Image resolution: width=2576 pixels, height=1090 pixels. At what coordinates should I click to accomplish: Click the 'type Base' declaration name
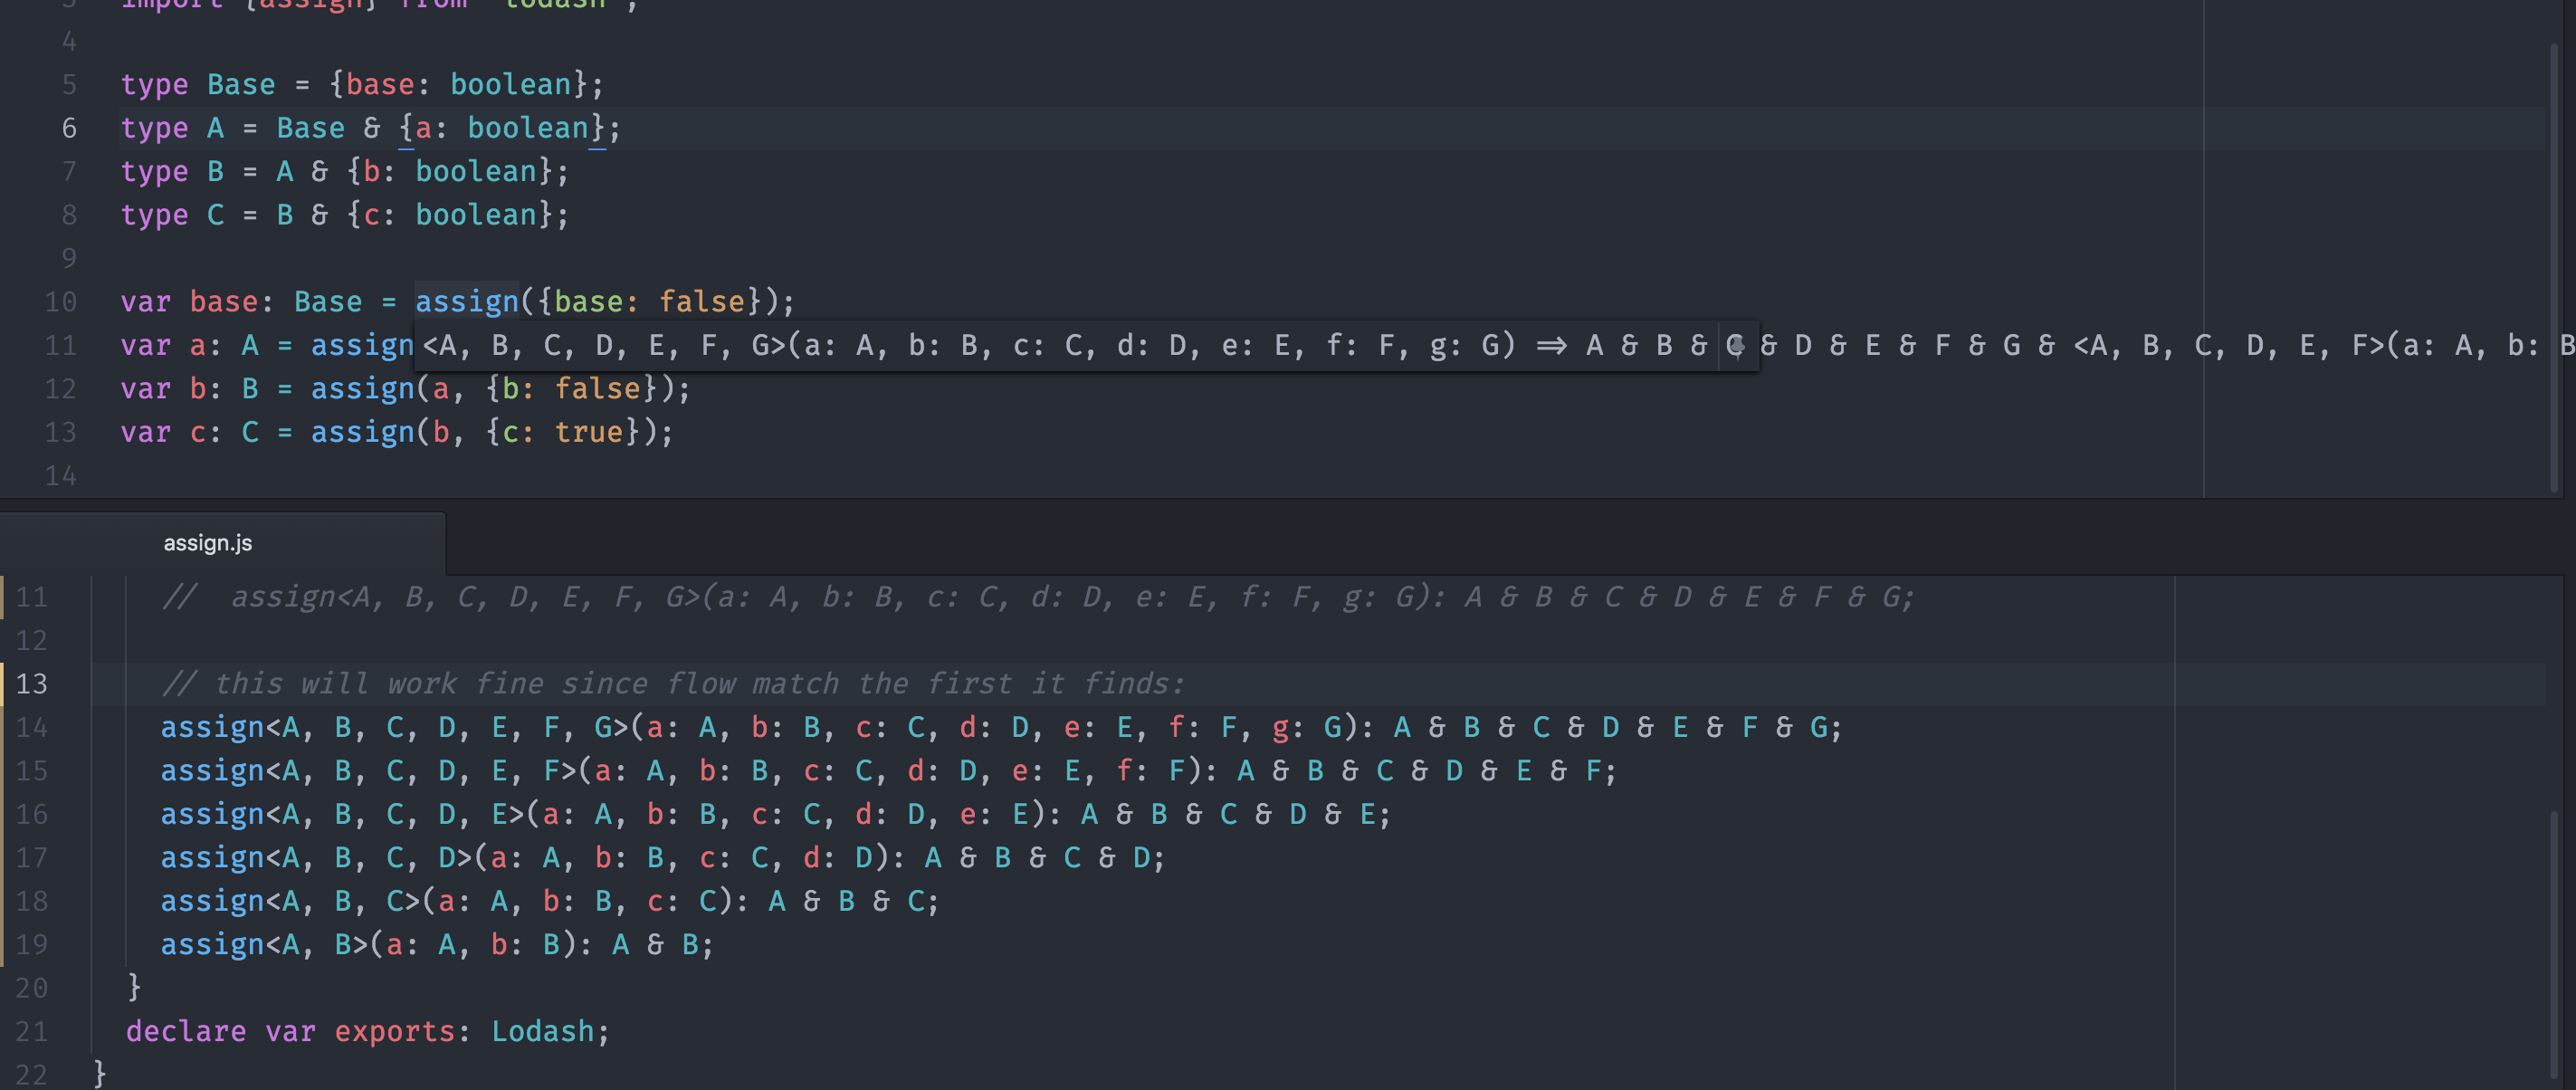[x=241, y=85]
